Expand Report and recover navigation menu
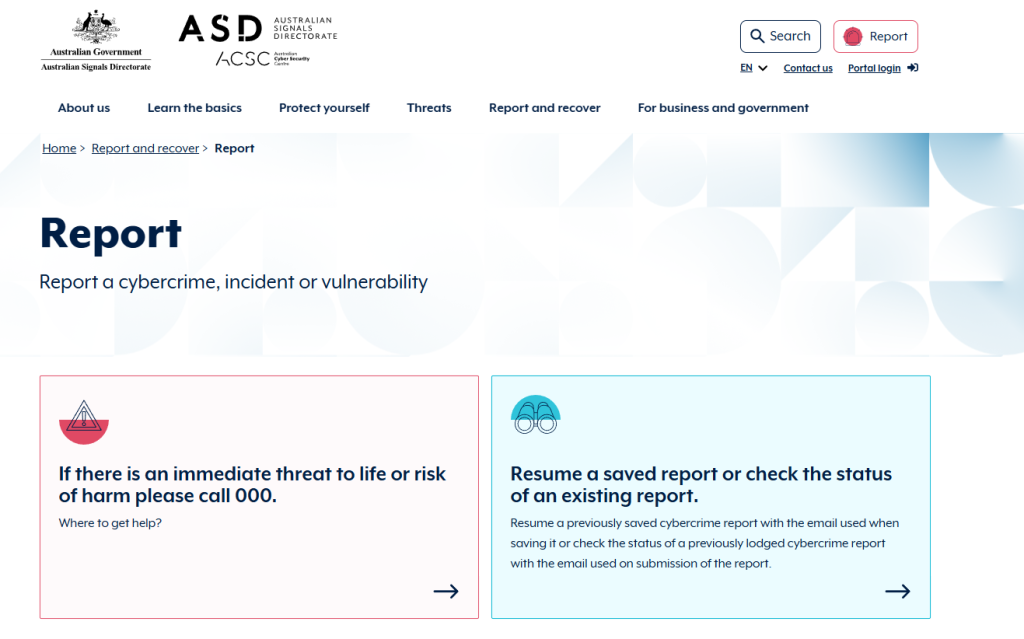This screenshot has height=639, width=1024. 544,108
